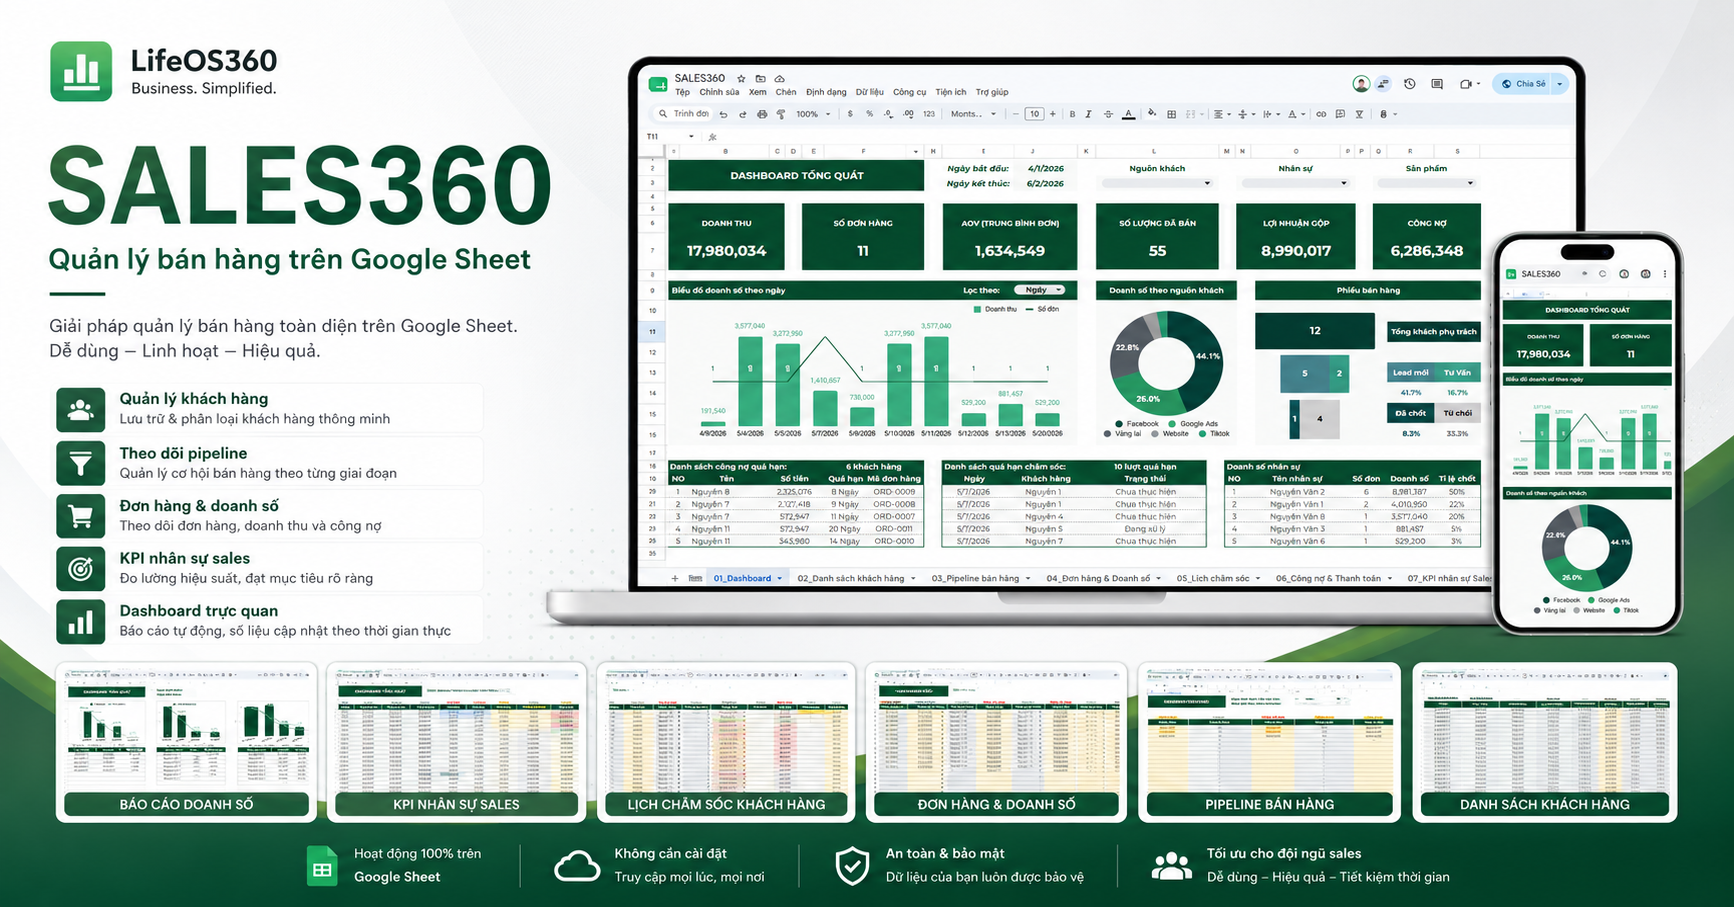Switch to 04_Đơn hàng & Doanh số tab

1103,578
